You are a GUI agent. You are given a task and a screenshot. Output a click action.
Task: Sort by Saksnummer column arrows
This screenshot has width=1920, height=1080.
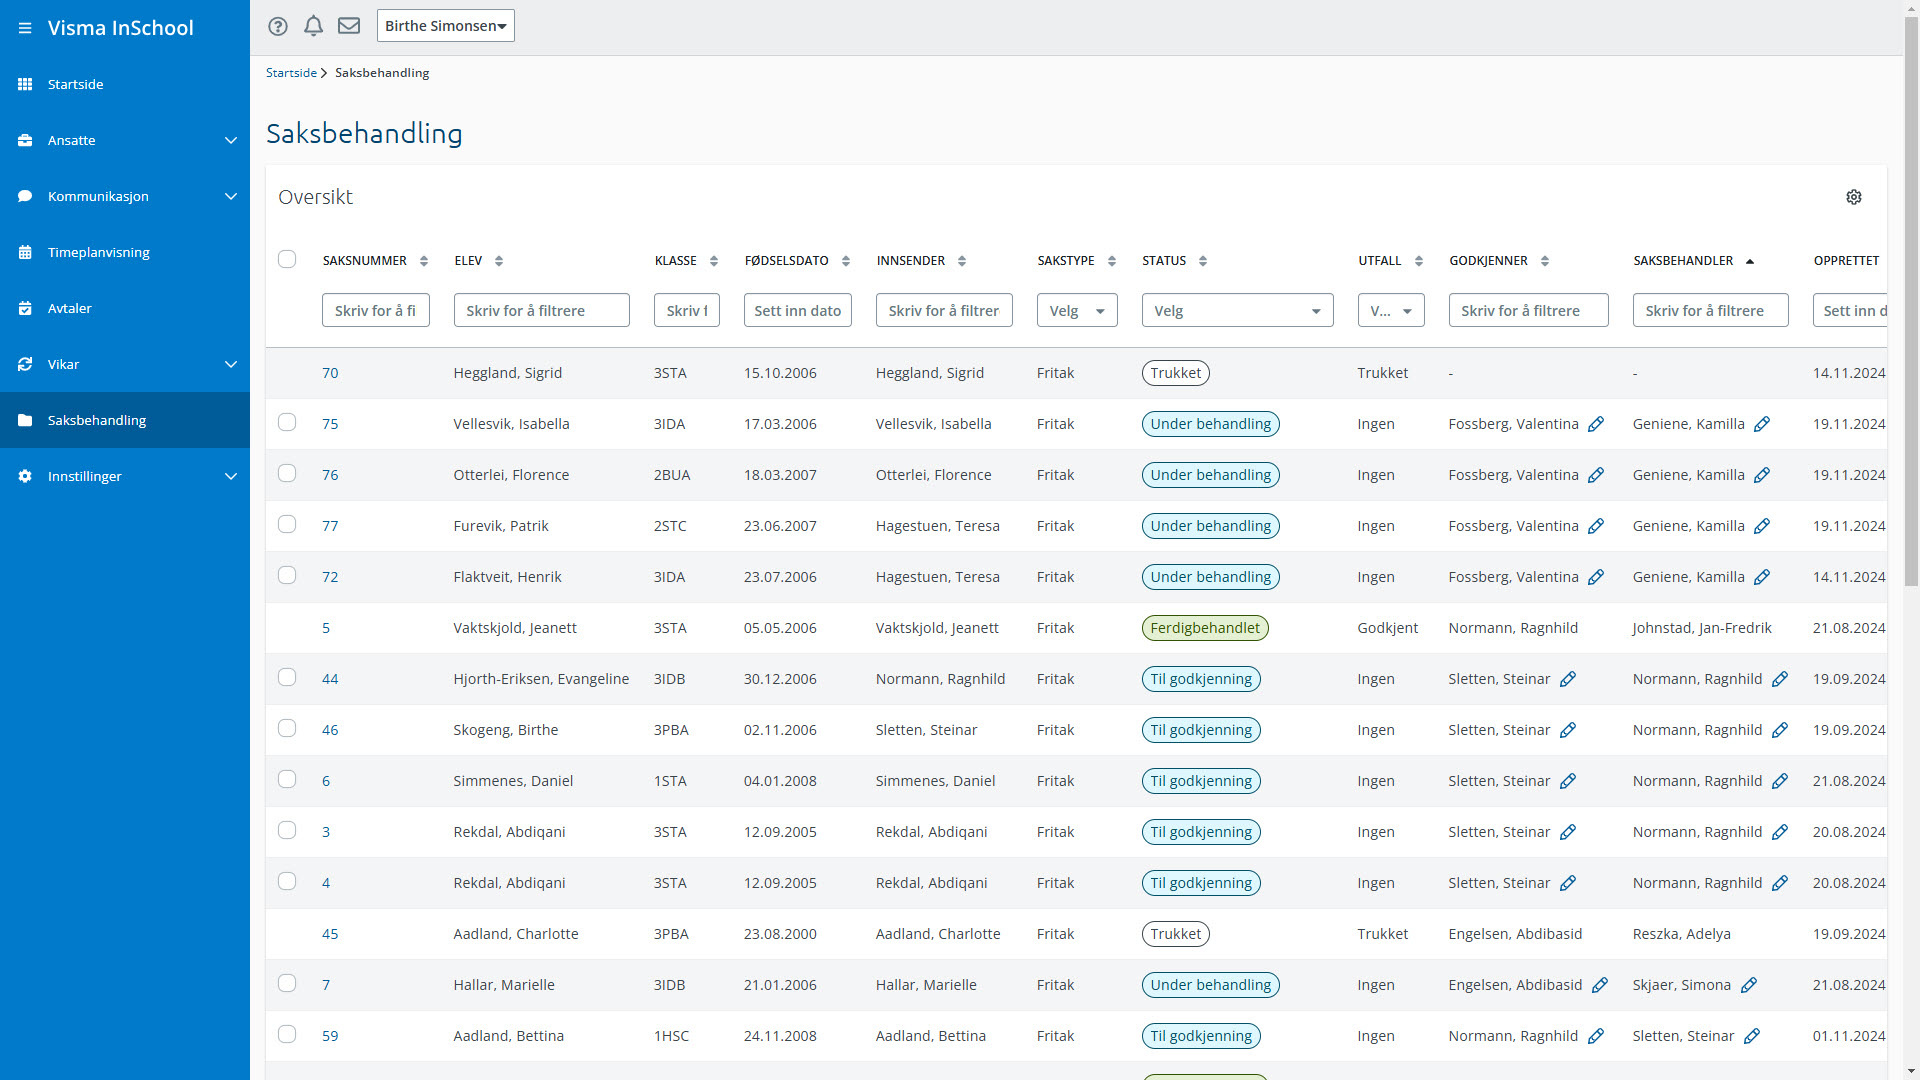click(x=424, y=261)
